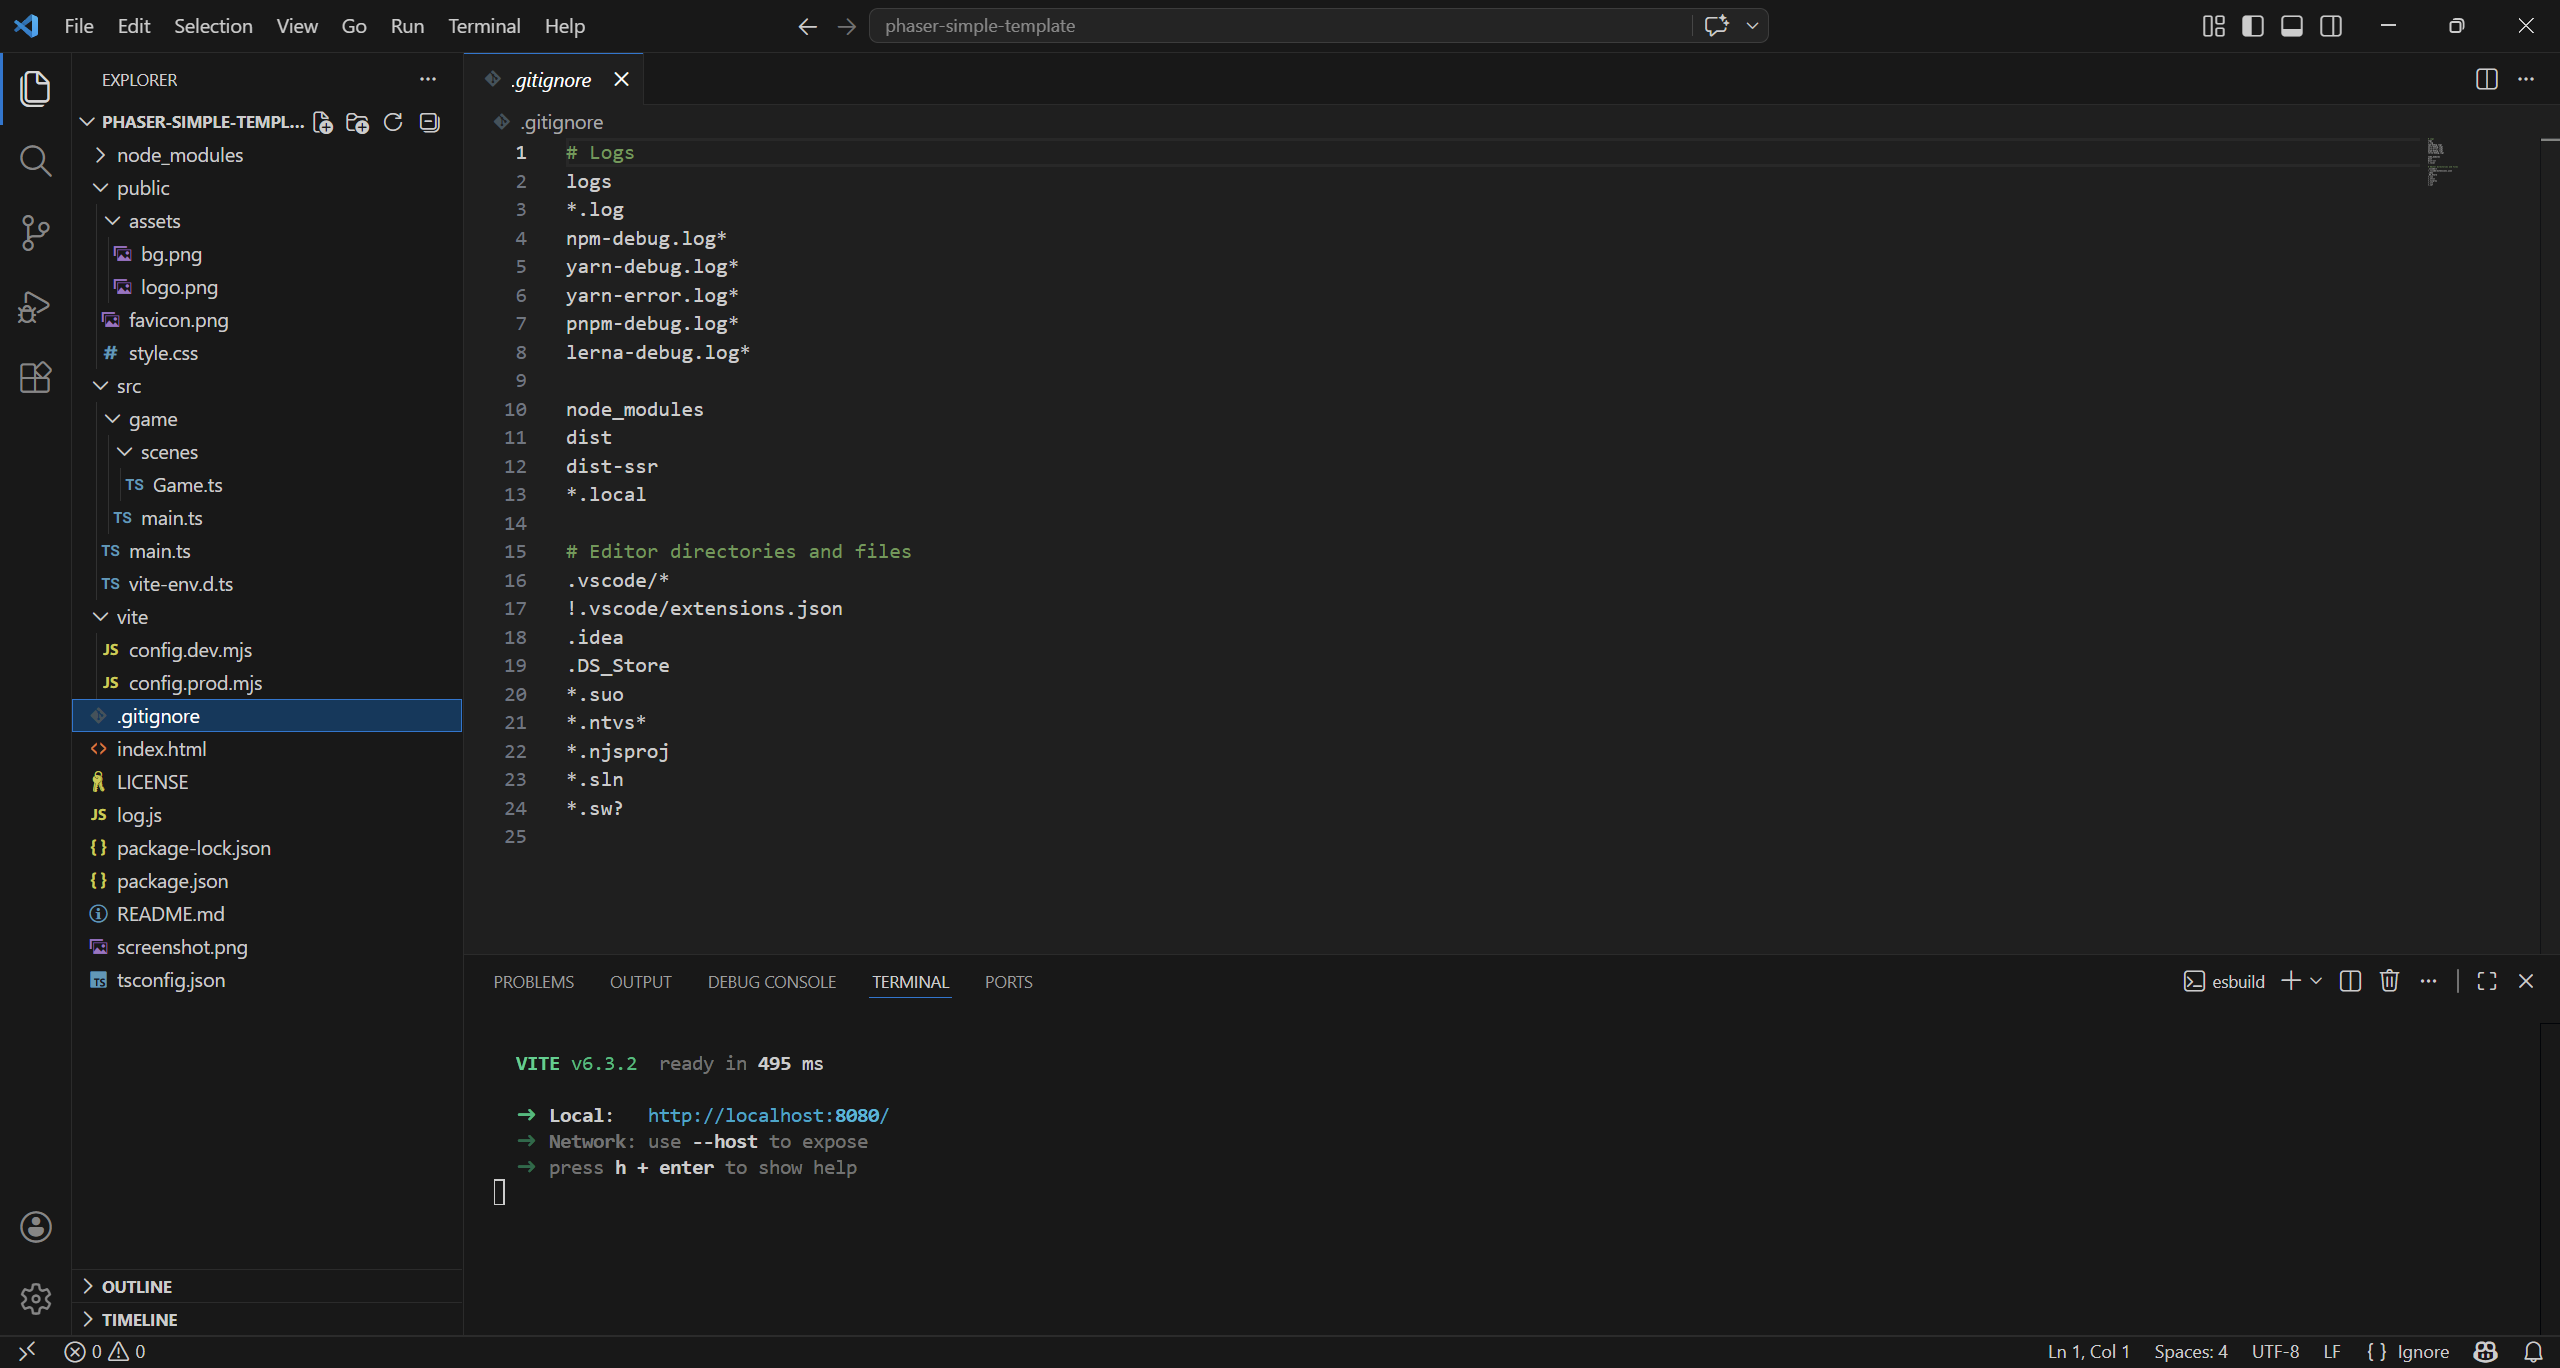Open the new terminal launch profile dropdown
This screenshot has width=2560, height=1368.
pos(2316,982)
